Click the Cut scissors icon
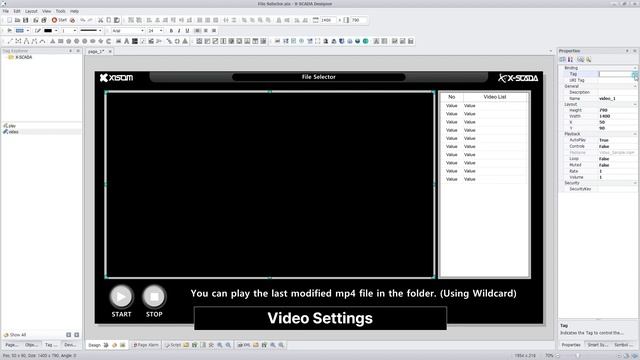 pyautogui.click(x=100, y=20)
